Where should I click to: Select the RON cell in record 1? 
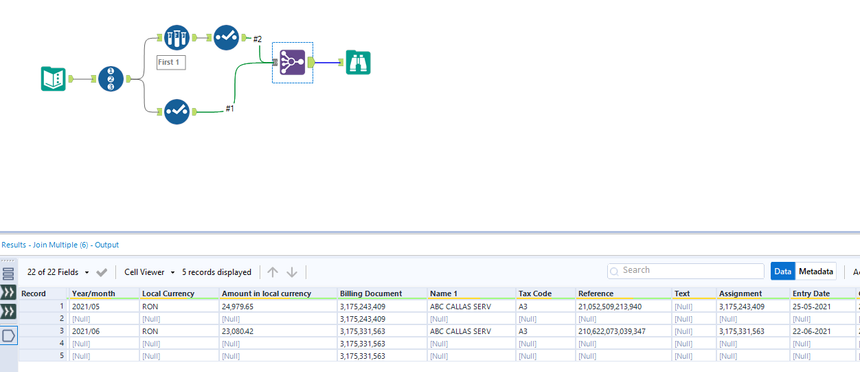point(179,306)
